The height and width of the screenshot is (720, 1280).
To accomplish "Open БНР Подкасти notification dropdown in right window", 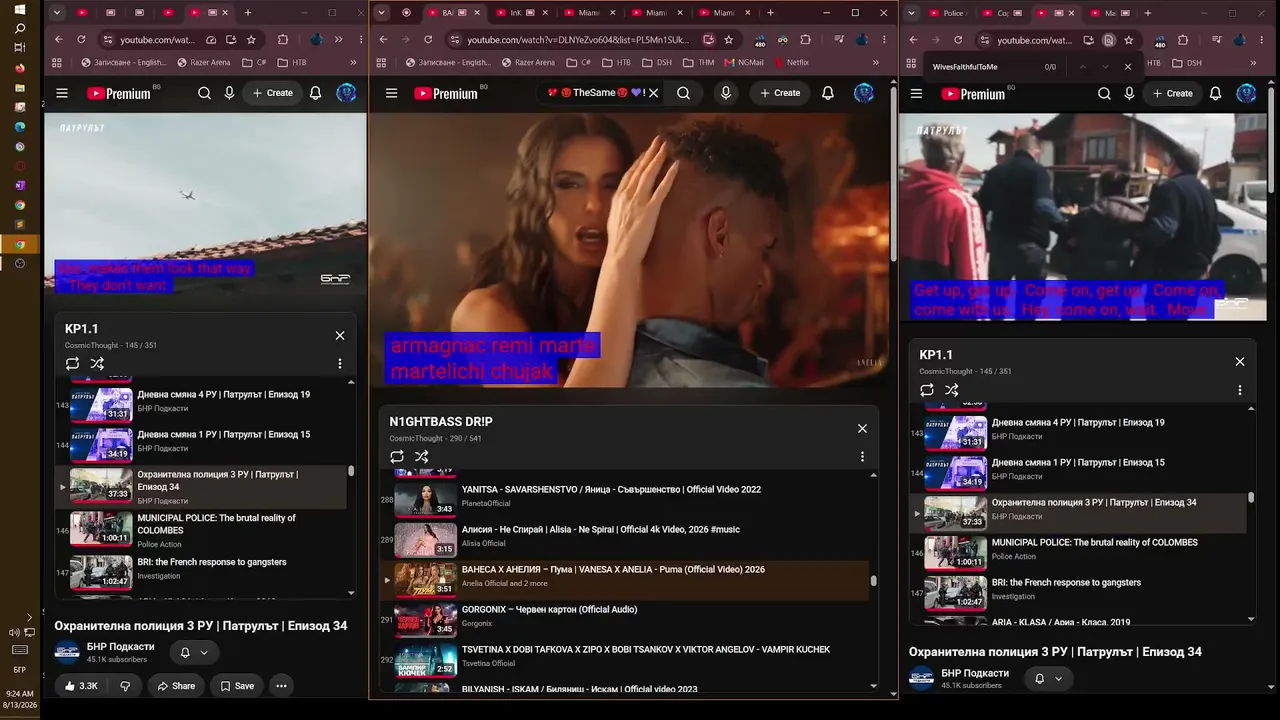I will click(1048, 678).
